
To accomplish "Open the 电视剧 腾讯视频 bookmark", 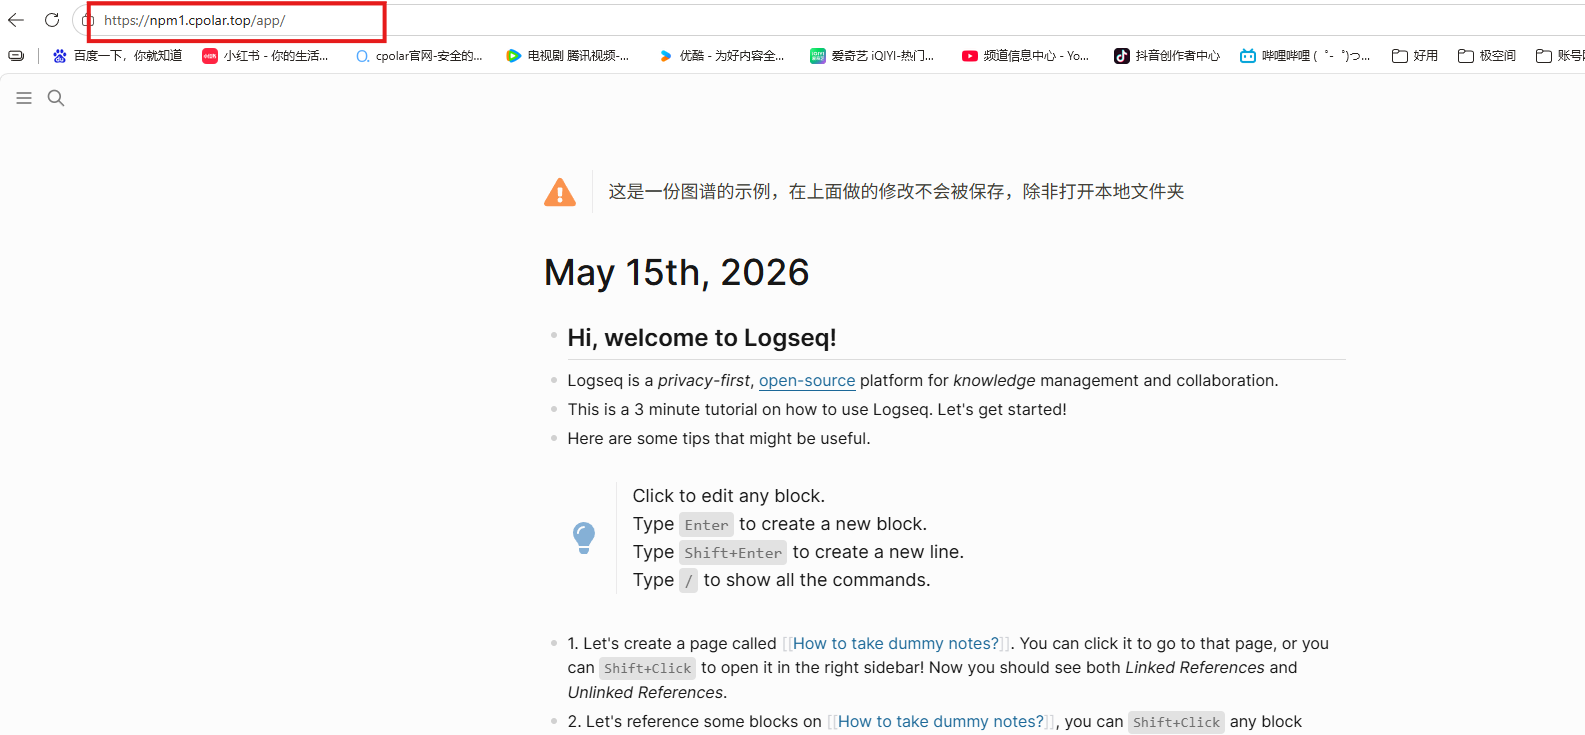I will [568, 56].
